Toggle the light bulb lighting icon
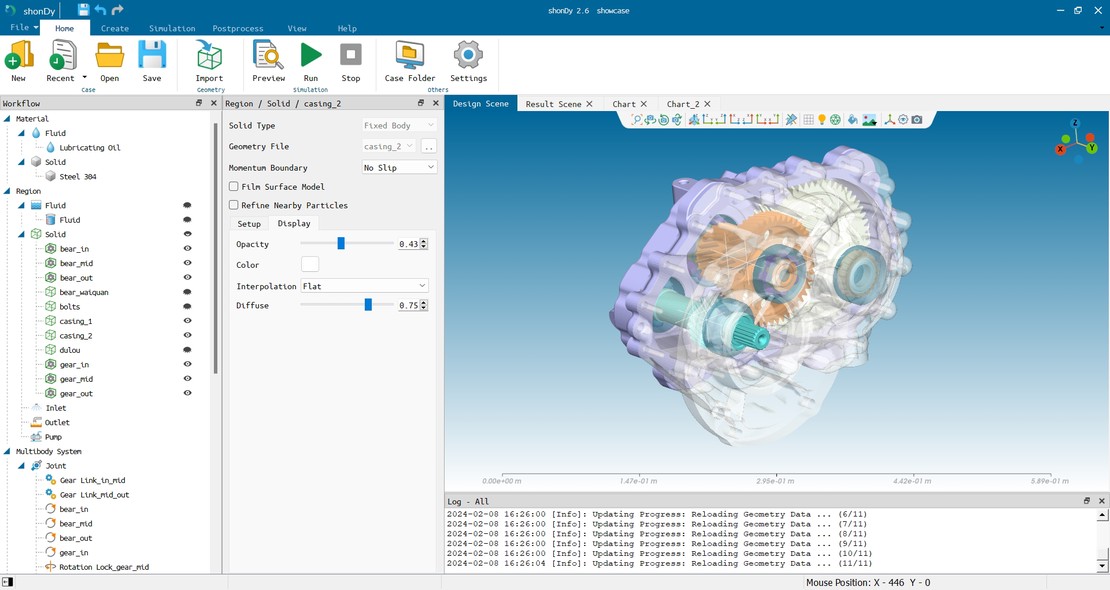 822,120
